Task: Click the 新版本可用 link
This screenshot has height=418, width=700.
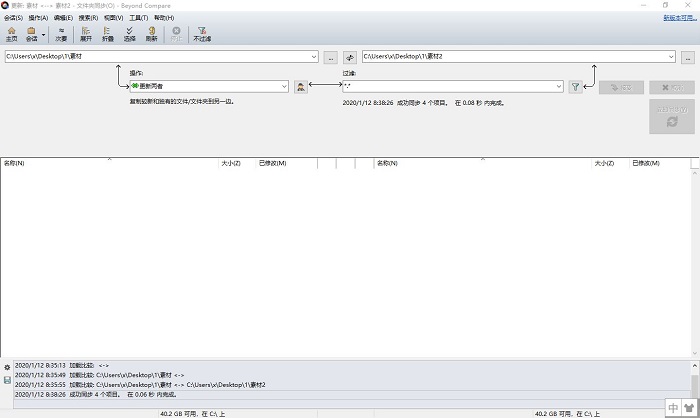Action: [x=679, y=18]
